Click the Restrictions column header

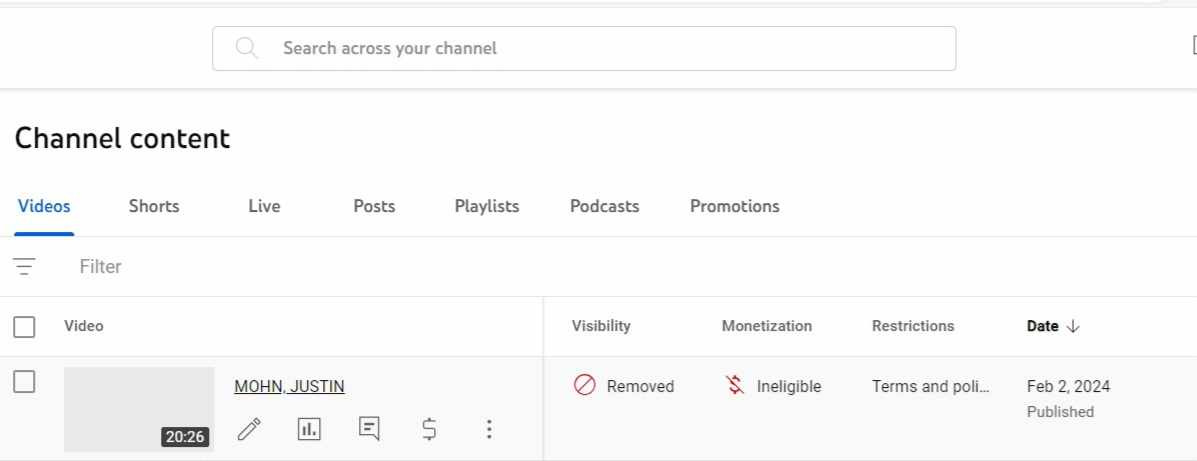[x=913, y=326]
